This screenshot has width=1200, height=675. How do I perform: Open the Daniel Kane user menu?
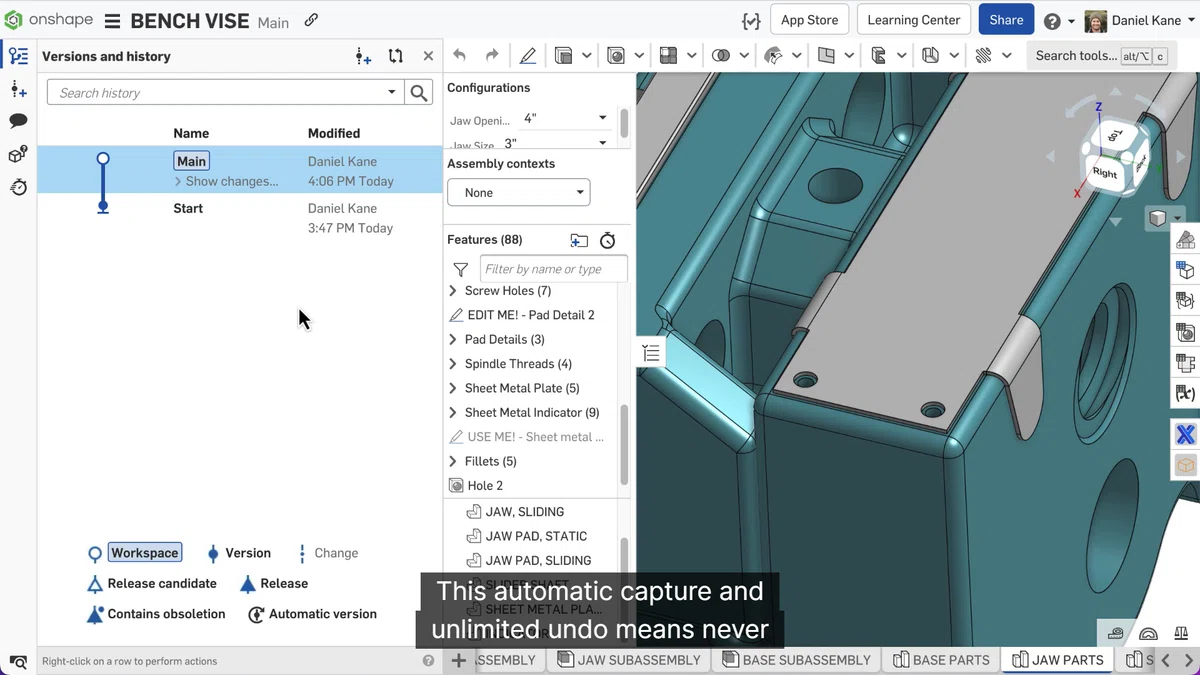1139,21
